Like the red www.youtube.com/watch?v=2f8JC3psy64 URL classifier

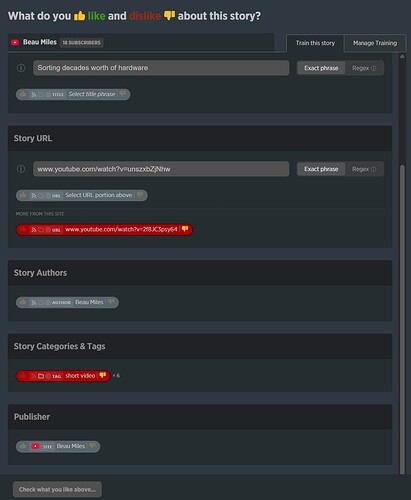[23, 230]
